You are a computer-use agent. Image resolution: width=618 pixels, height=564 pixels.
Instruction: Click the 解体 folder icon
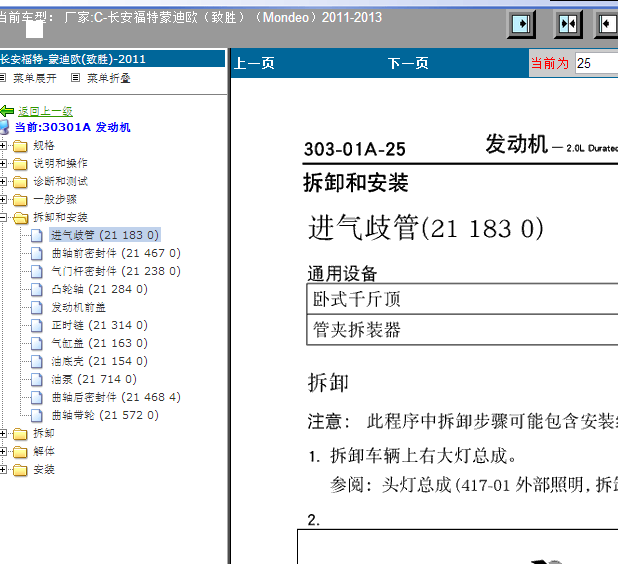coord(20,452)
